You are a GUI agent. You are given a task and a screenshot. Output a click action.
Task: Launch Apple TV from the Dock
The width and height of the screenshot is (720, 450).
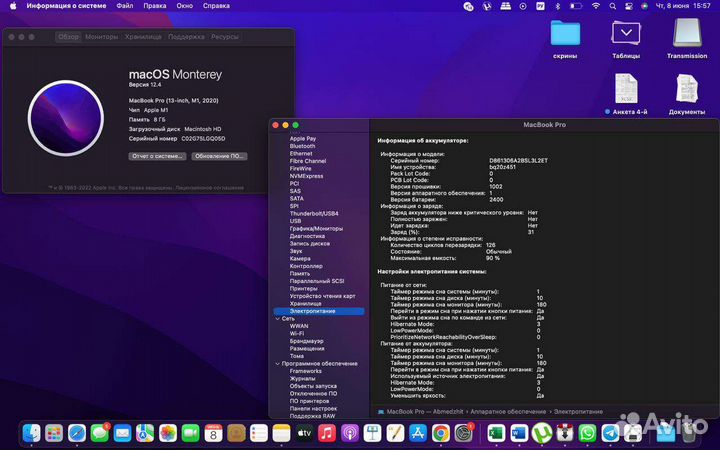(x=304, y=433)
